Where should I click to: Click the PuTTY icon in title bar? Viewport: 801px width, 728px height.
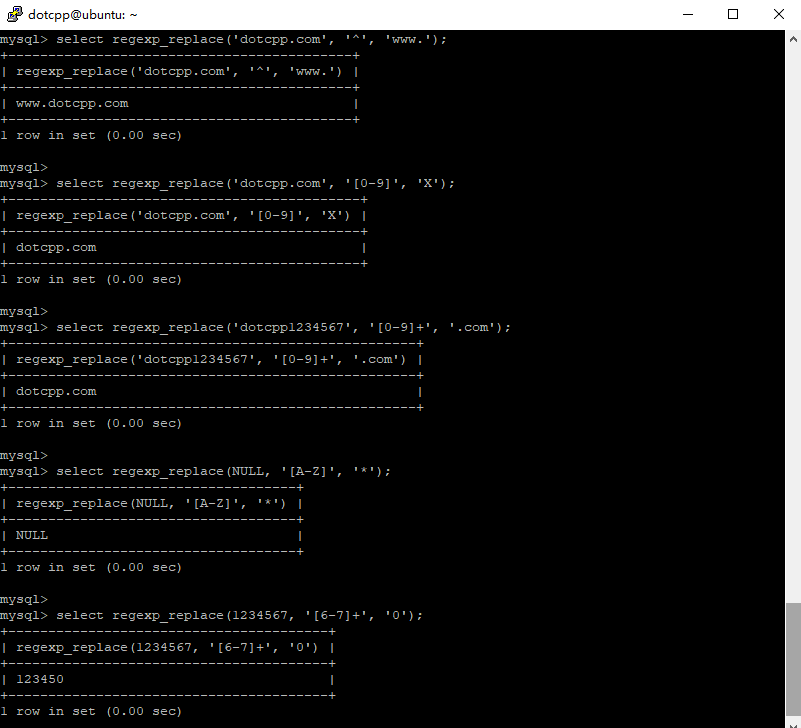(15, 14)
